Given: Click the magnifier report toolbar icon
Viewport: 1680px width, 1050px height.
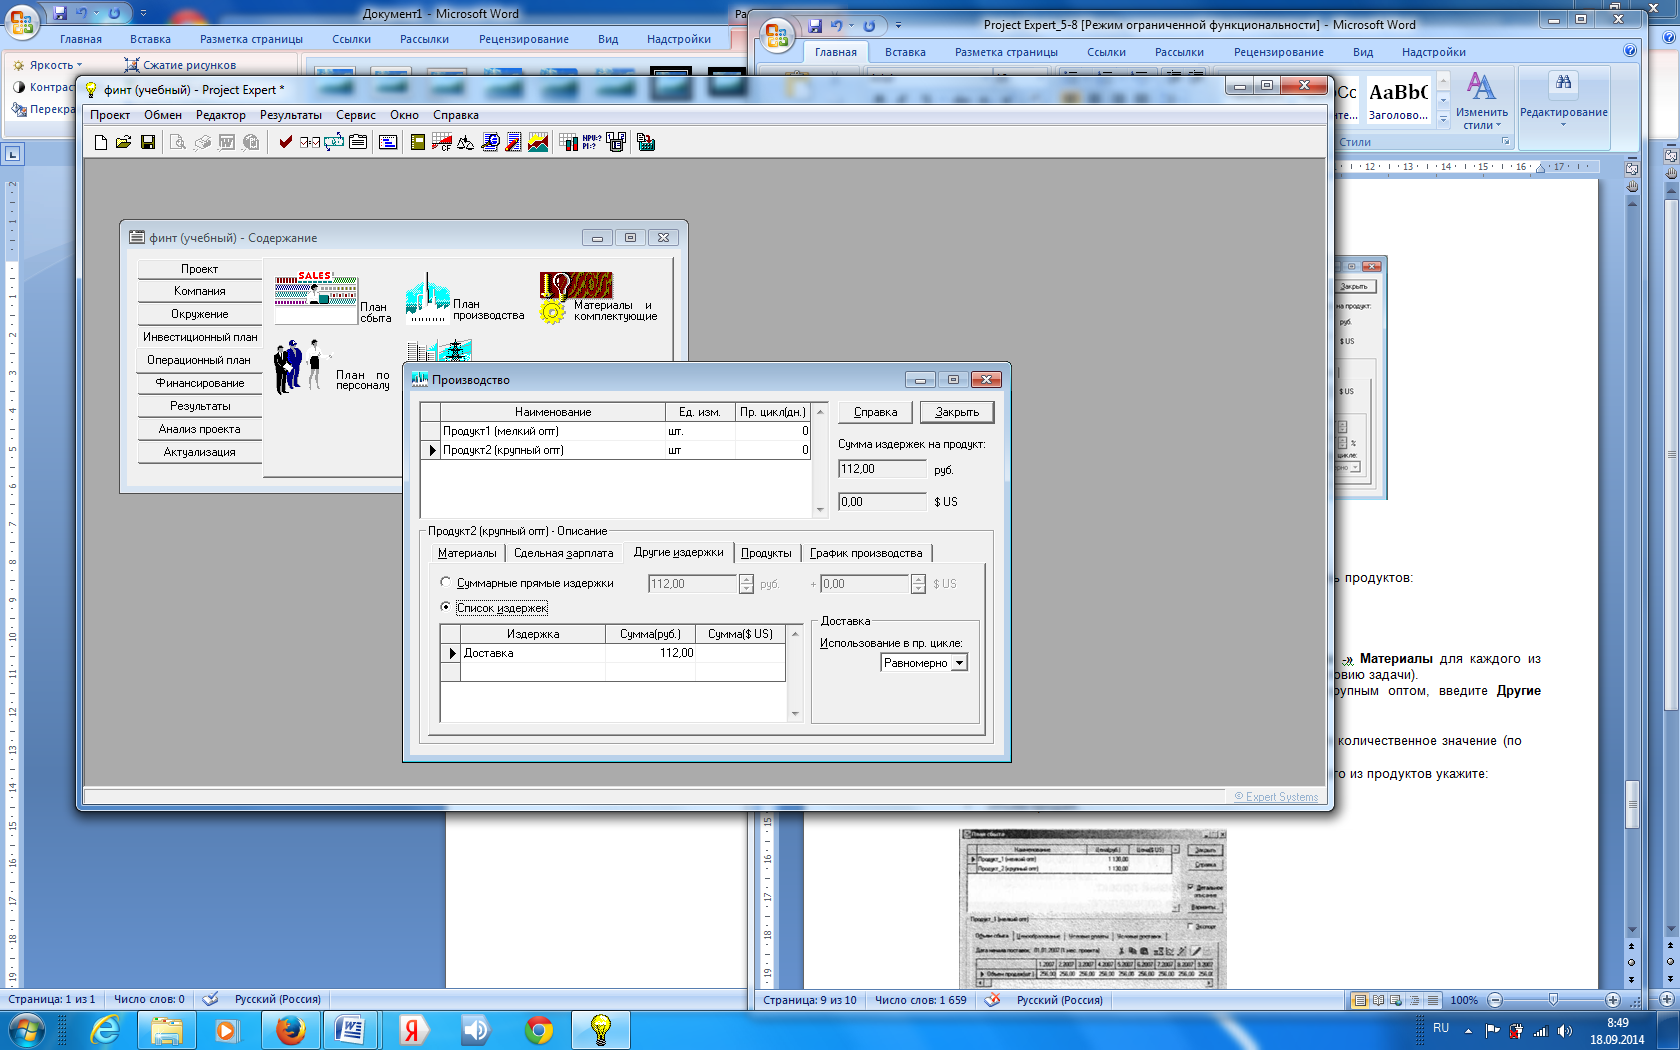Looking at the screenshot, I should click(x=490, y=143).
